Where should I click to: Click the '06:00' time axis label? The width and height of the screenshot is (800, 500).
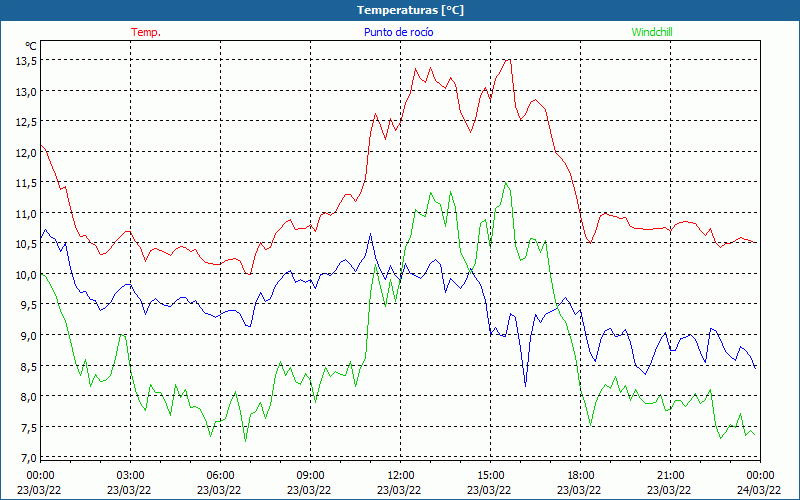(x=220, y=476)
